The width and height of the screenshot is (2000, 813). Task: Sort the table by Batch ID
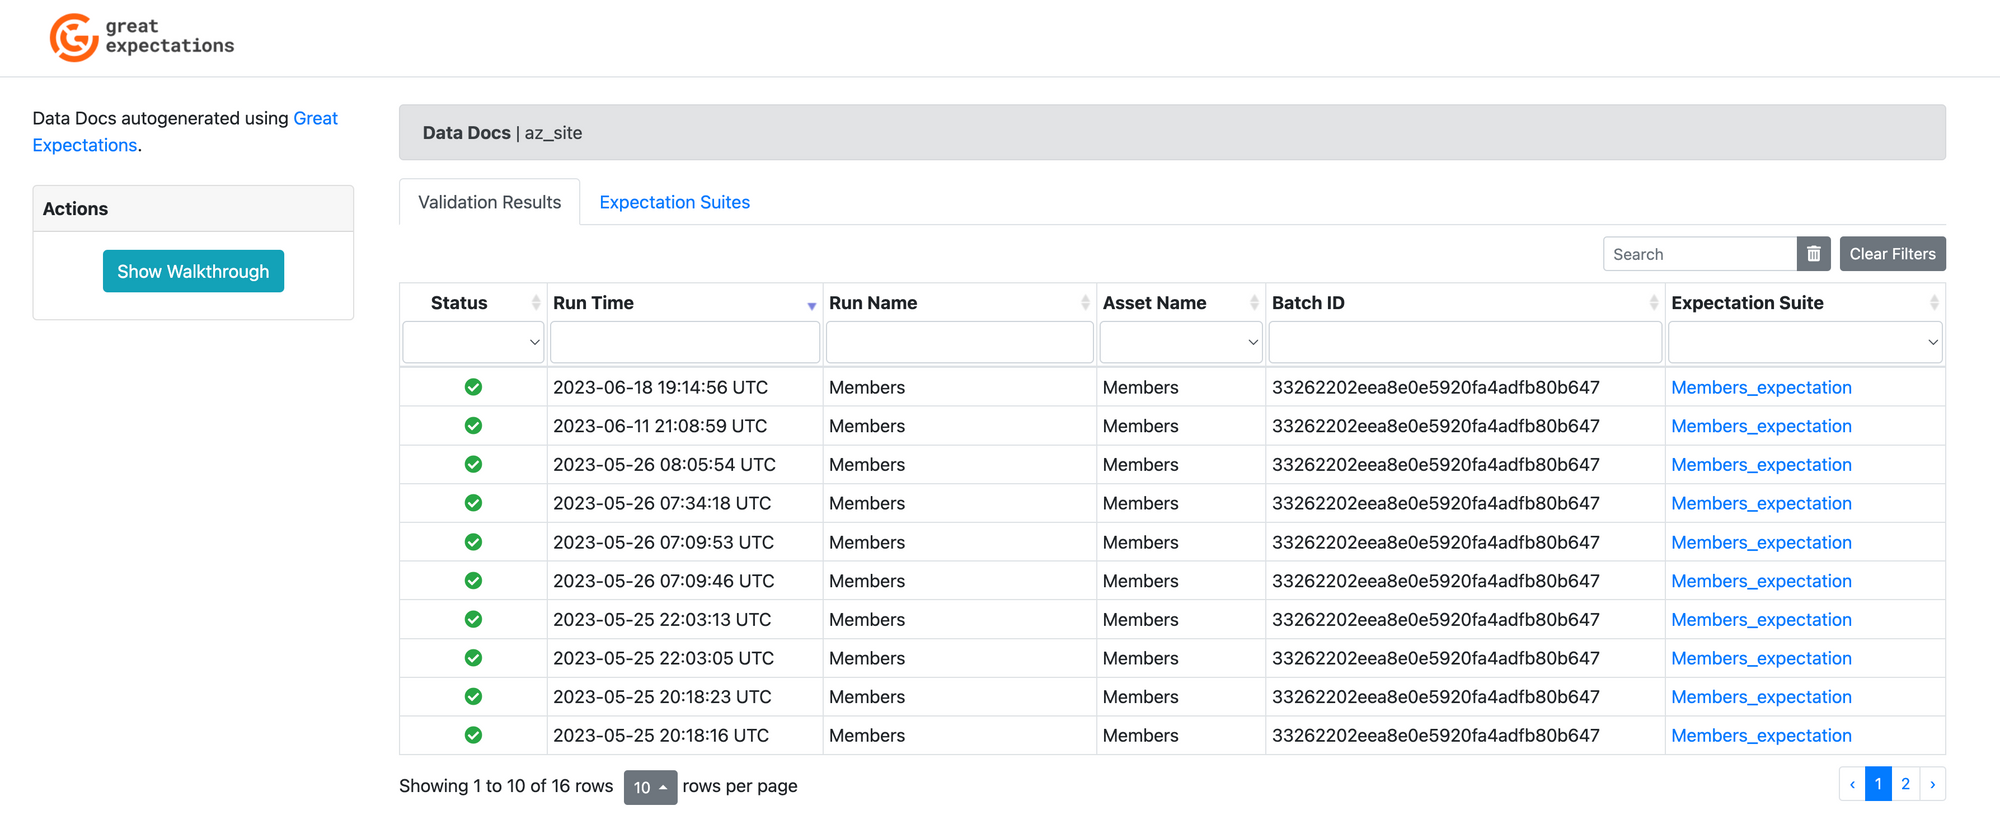pos(1465,303)
